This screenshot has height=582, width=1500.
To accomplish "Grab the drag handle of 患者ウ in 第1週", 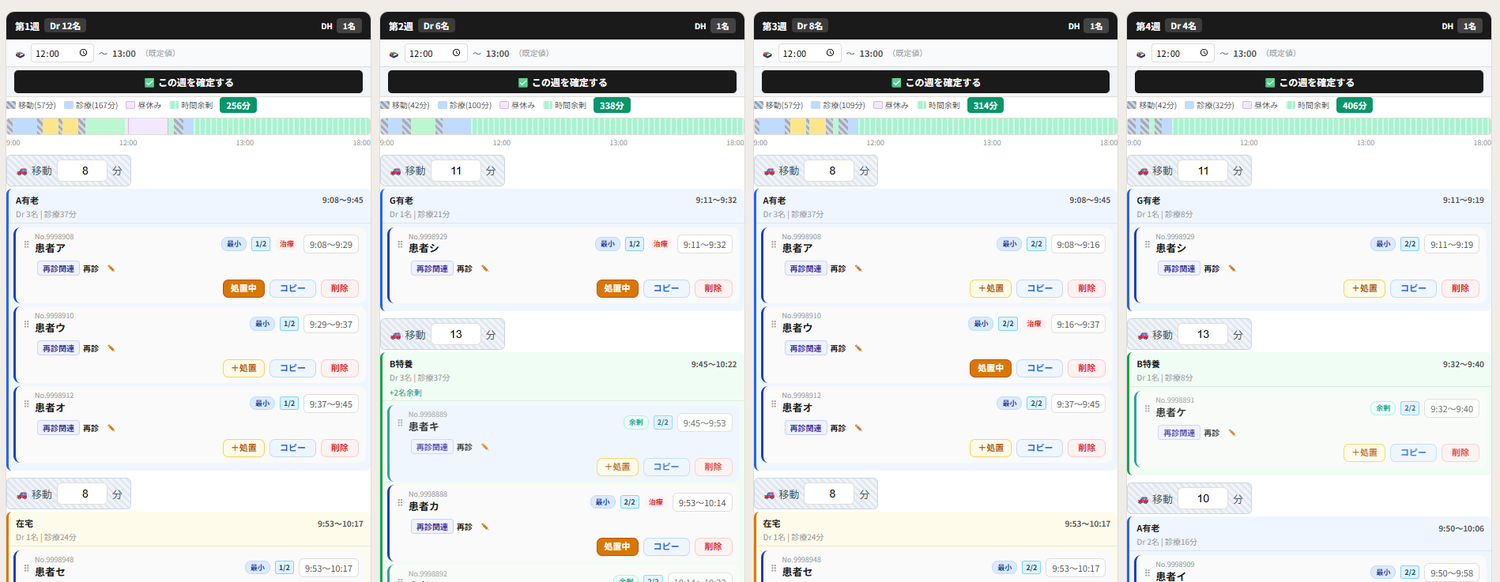I will point(27,324).
